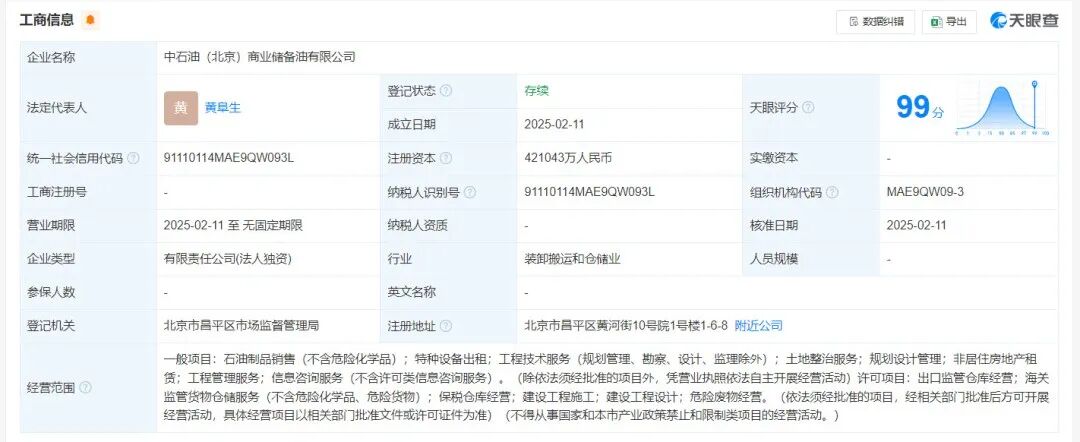This screenshot has width=1080, height=442.
Task: Click address 北京市昌平区黄河街10号院1号楼1-6-8
Action: pos(626,326)
